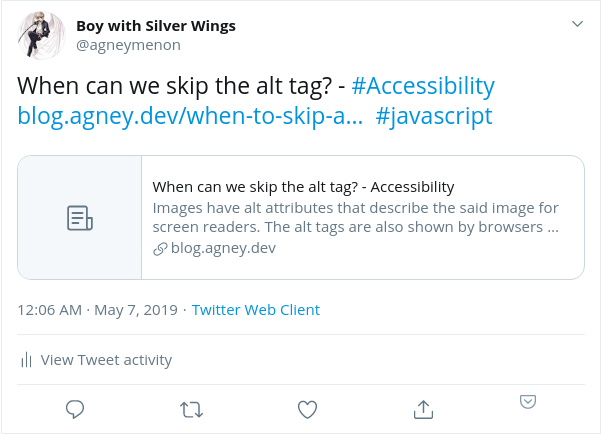This screenshot has height=434, width=601.
Task: Open the Twitter Web Client link
Action: (x=256, y=310)
